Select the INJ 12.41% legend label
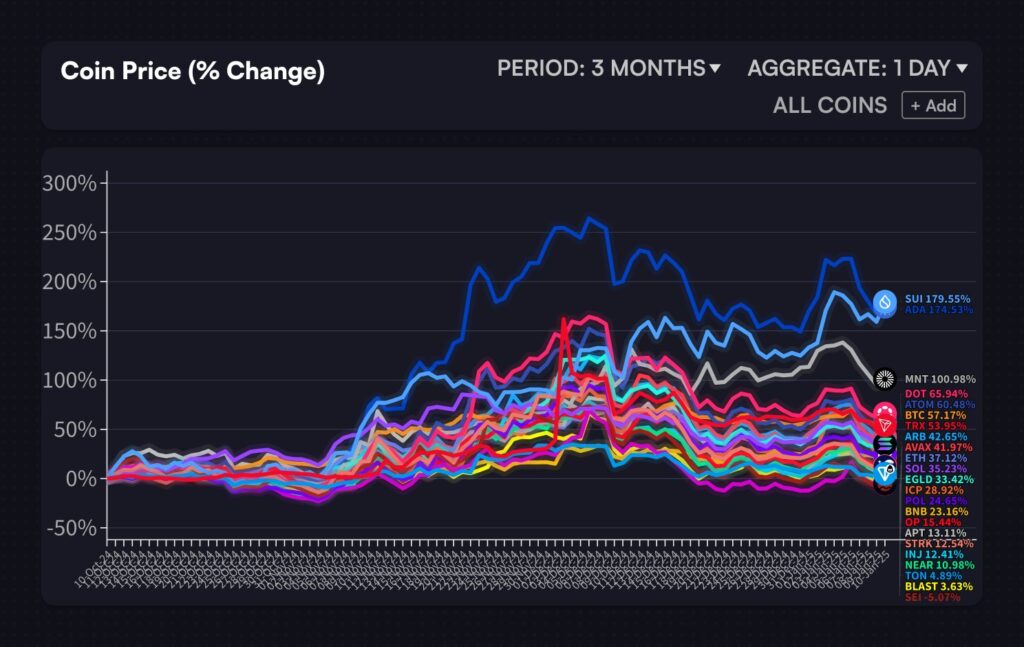Image resolution: width=1024 pixels, height=647 pixels. (x=934, y=554)
